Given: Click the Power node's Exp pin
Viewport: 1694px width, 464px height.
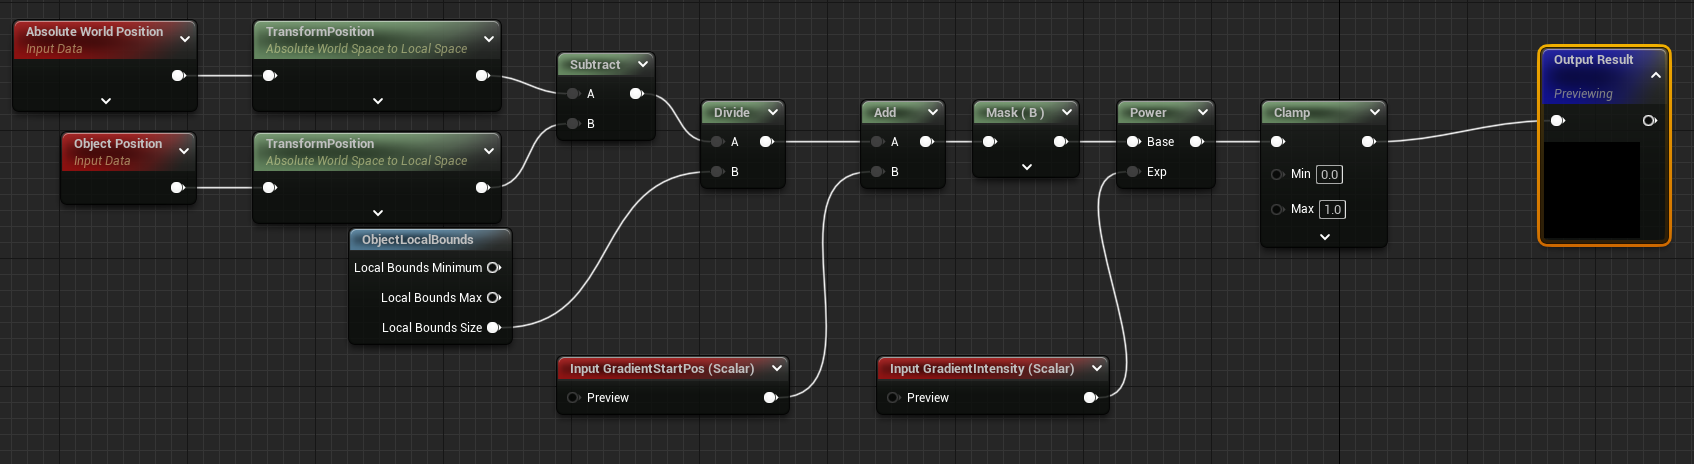Looking at the screenshot, I should [1133, 172].
